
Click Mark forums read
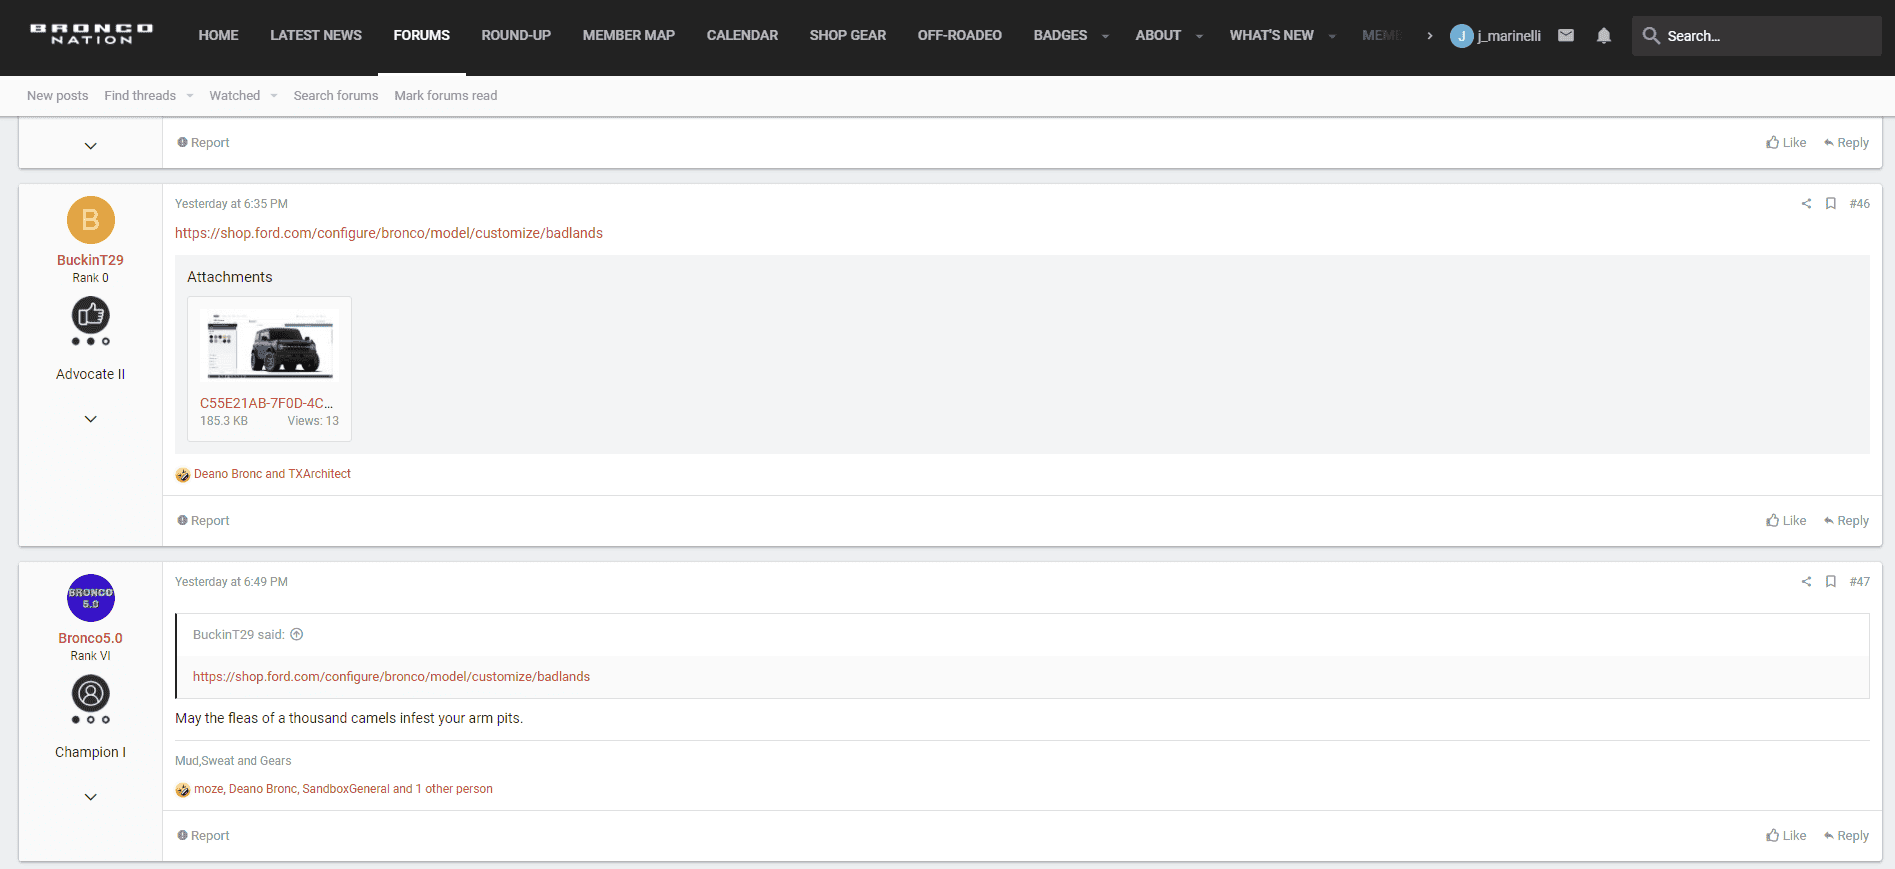pos(446,96)
